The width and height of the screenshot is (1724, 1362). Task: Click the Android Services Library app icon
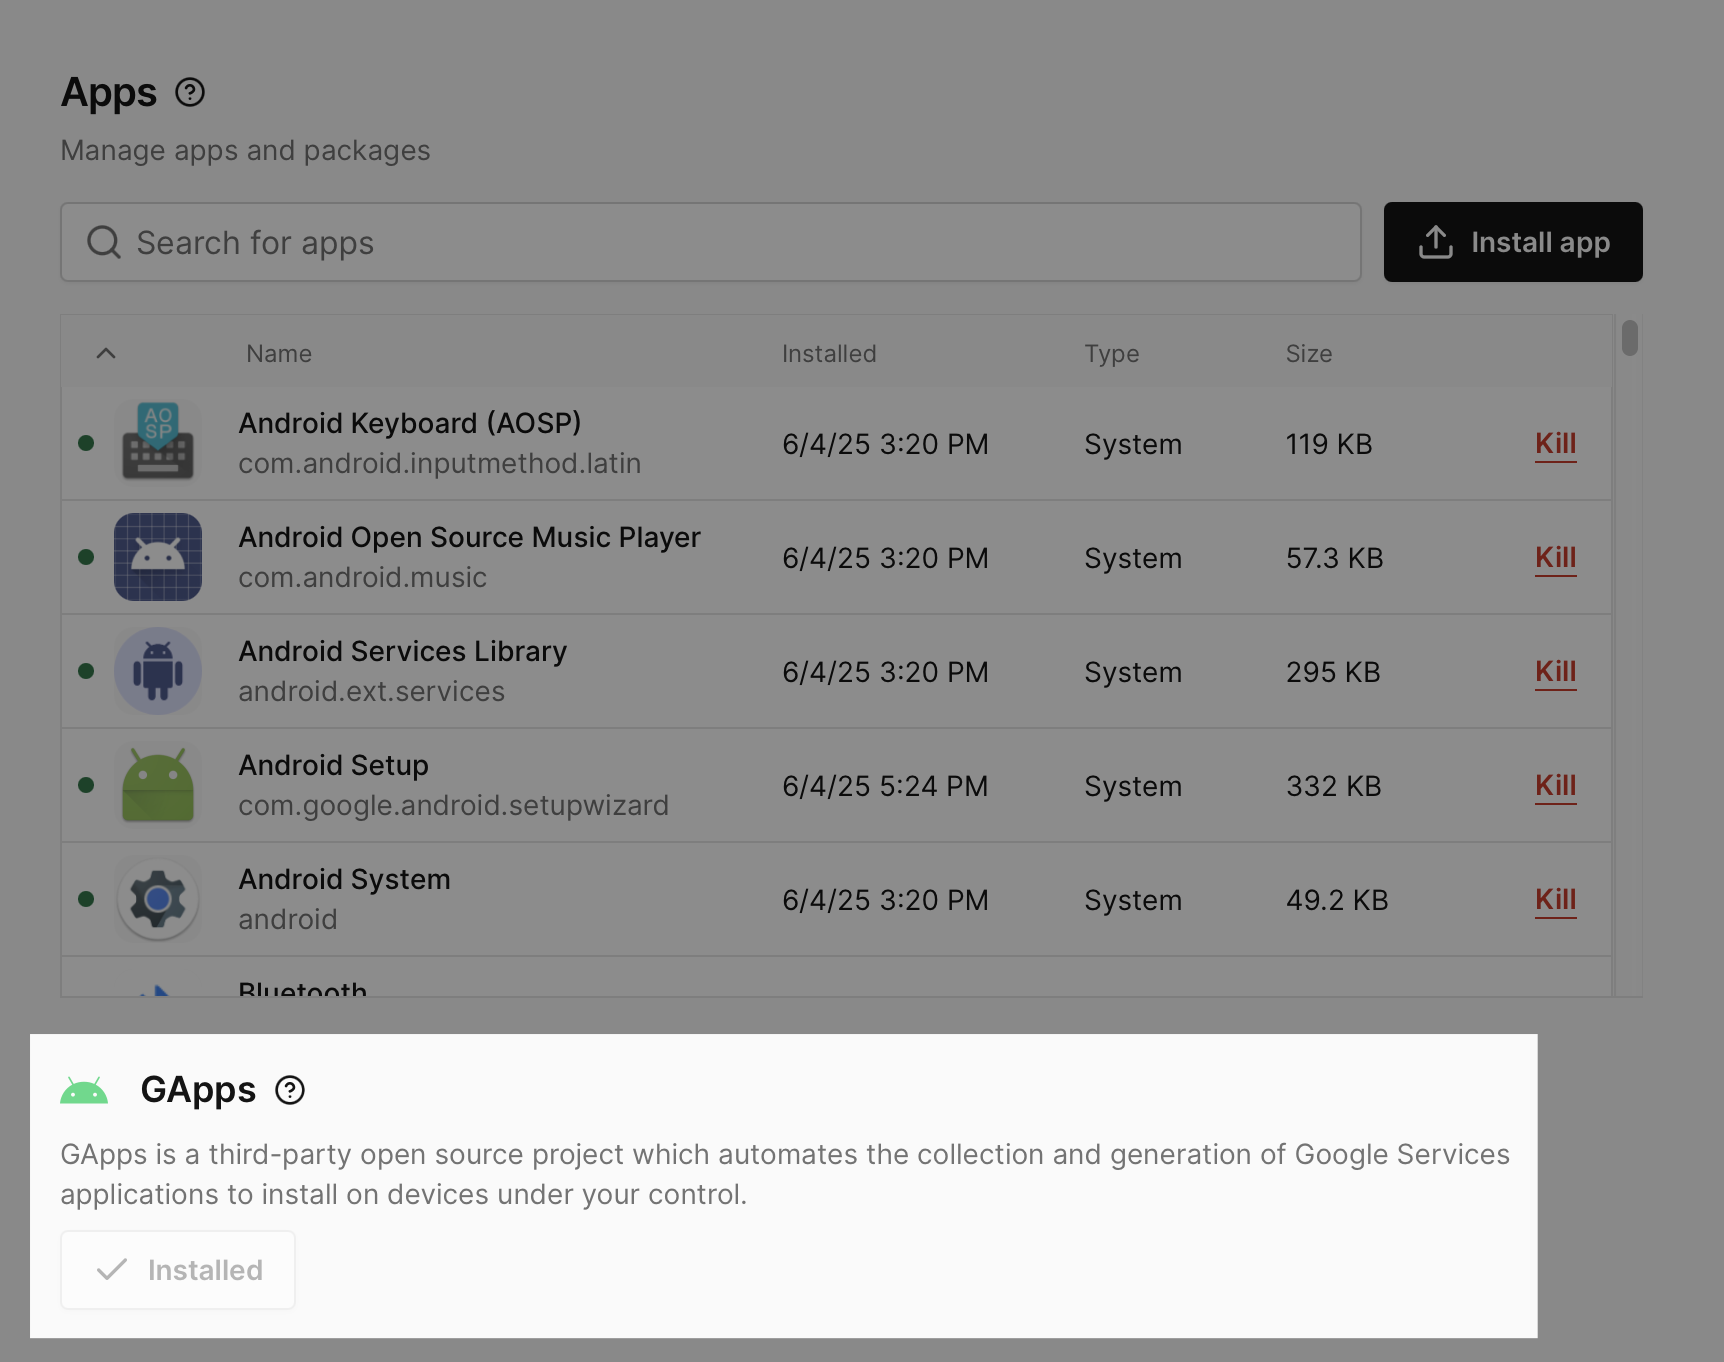(x=158, y=671)
